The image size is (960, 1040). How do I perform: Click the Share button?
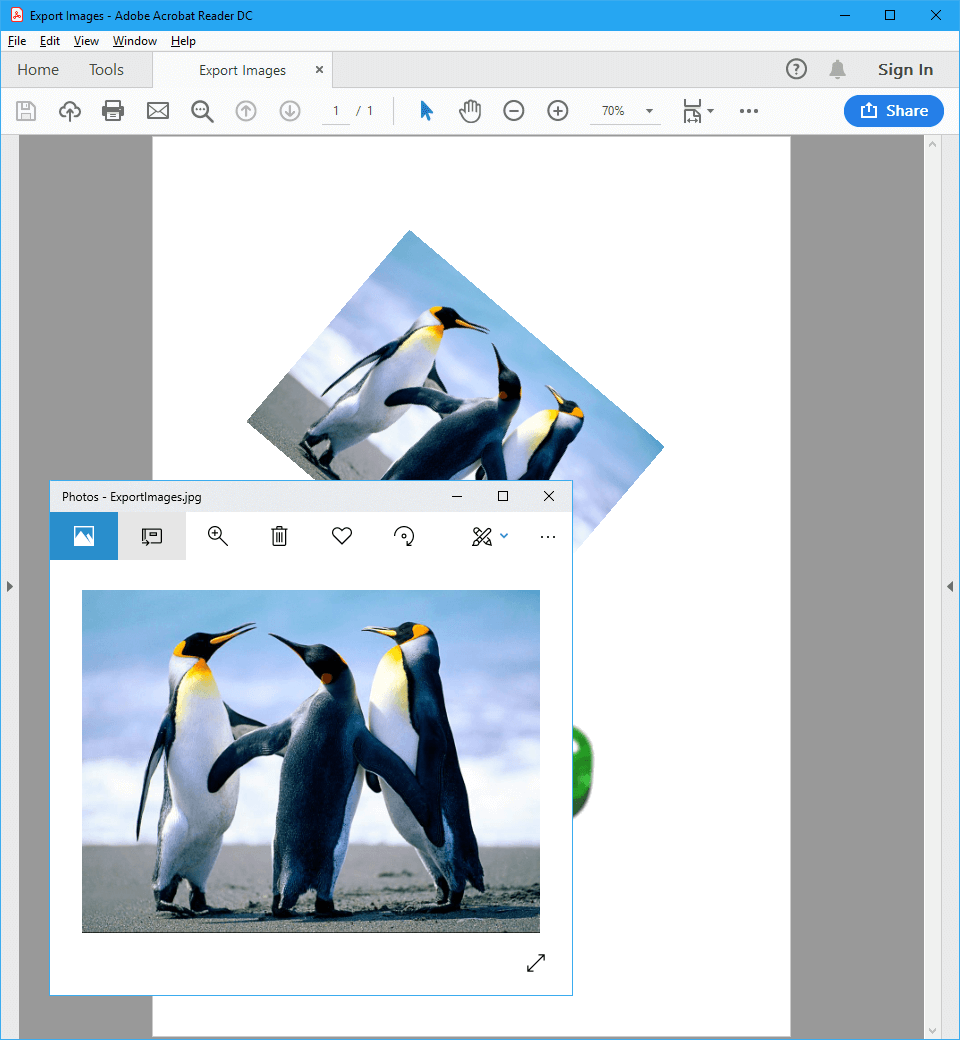point(893,111)
